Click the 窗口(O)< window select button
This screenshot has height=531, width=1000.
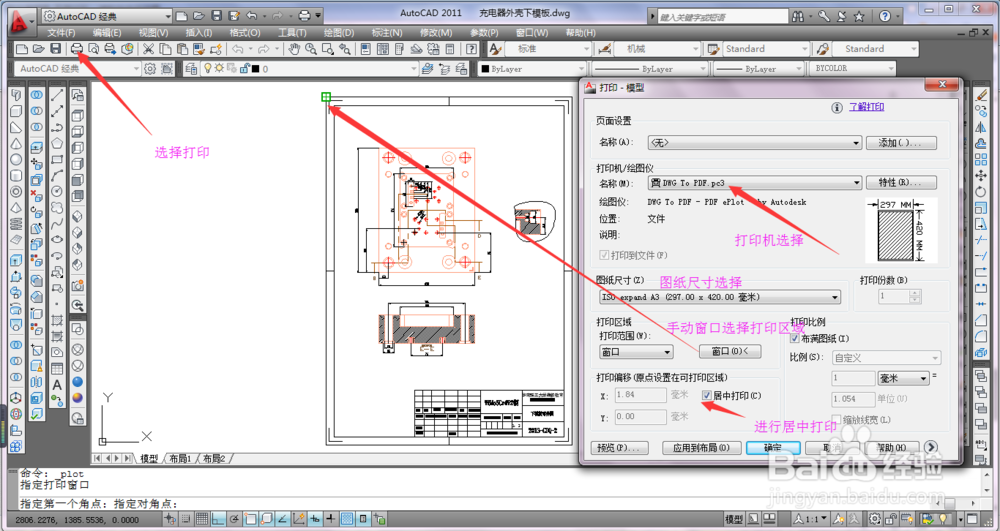731,351
